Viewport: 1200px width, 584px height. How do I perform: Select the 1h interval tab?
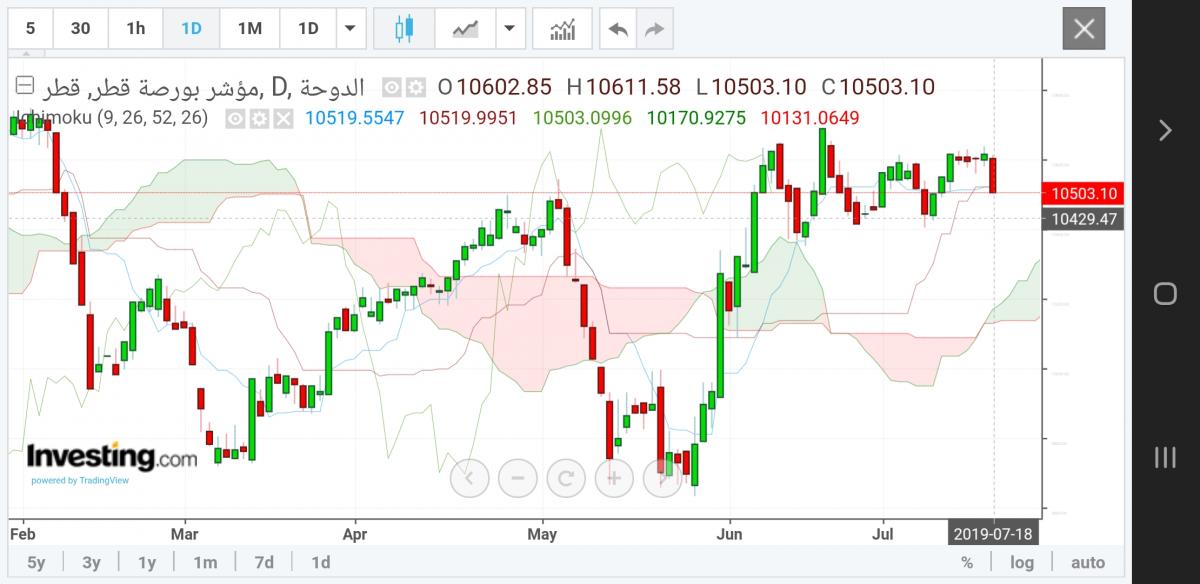tap(136, 28)
